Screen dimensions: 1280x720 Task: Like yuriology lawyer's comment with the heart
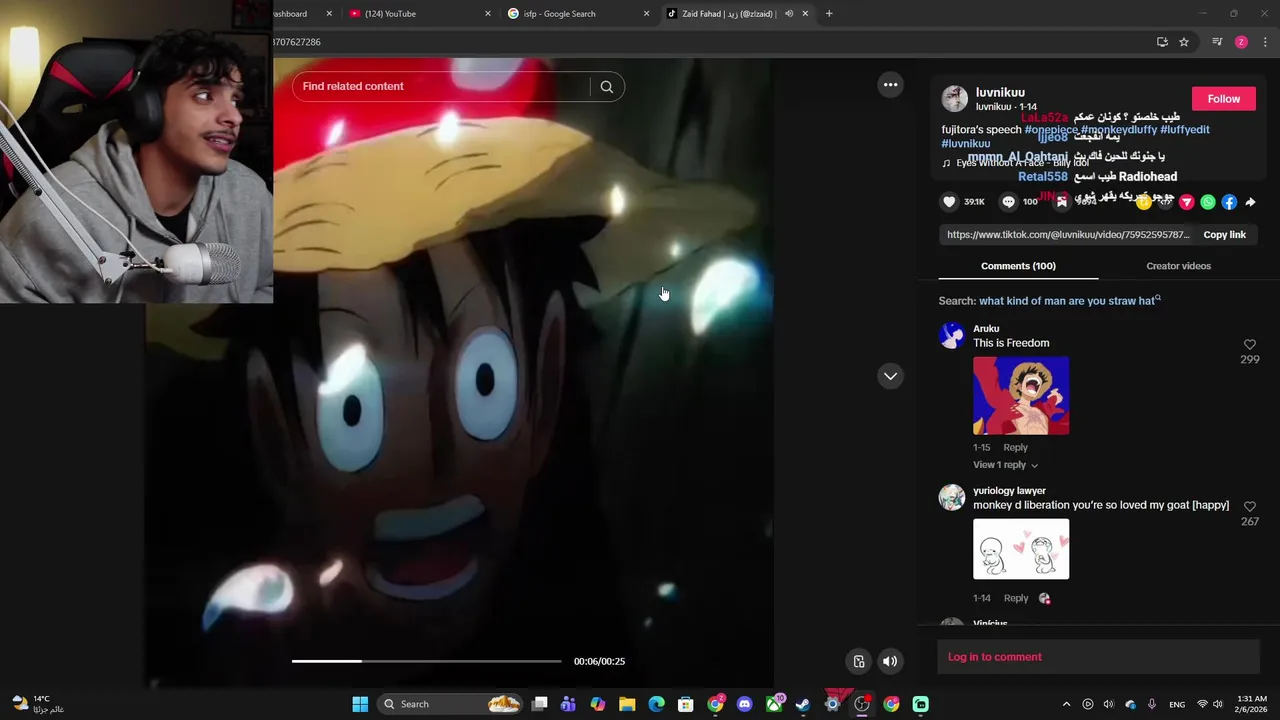pyautogui.click(x=1249, y=507)
